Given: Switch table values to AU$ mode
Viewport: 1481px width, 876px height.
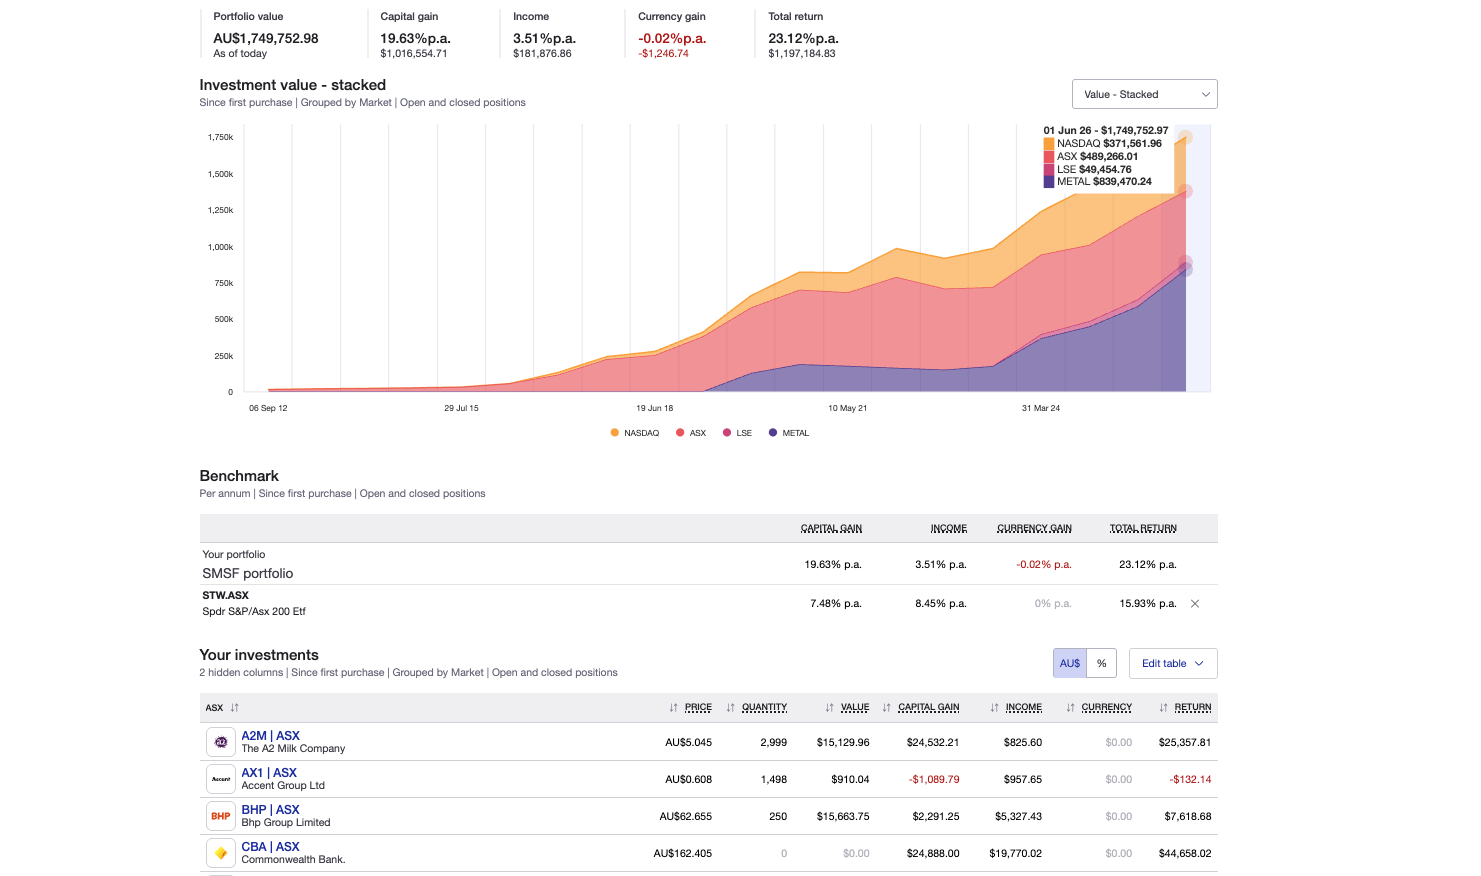Looking at the screenshot, I should pos(1070,663).
